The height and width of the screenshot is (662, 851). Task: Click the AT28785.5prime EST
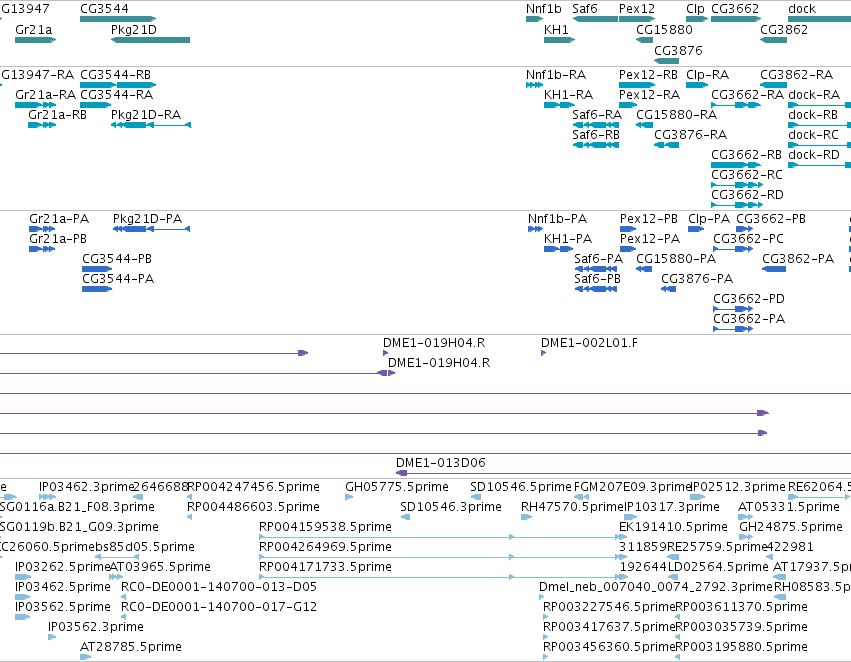click(x=85, y=657)
